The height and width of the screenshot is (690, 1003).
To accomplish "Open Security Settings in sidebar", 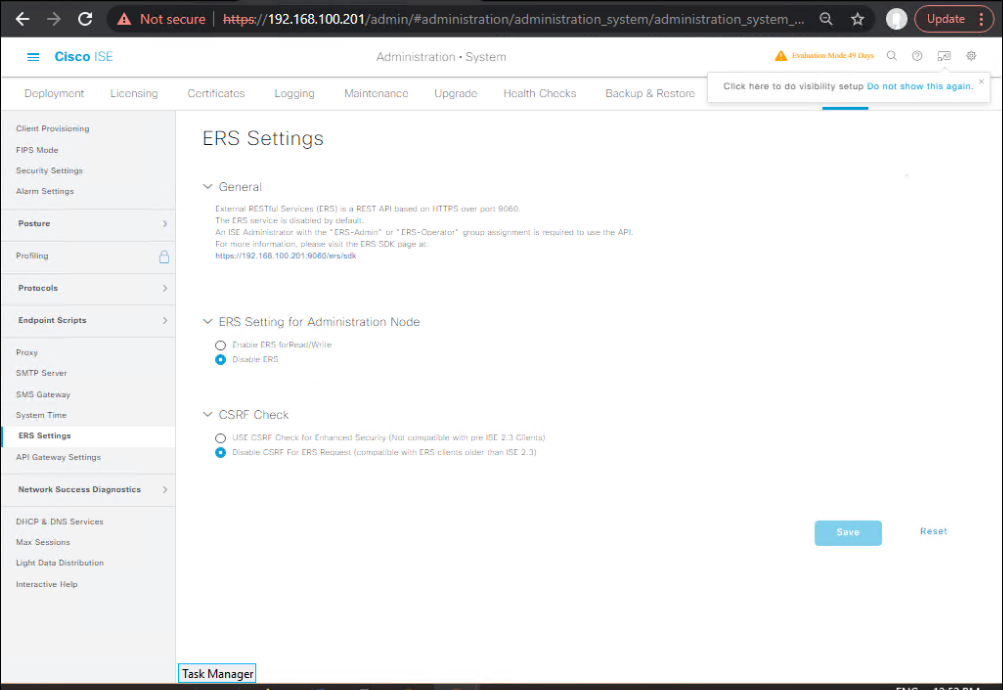I will tap(49, 171).
